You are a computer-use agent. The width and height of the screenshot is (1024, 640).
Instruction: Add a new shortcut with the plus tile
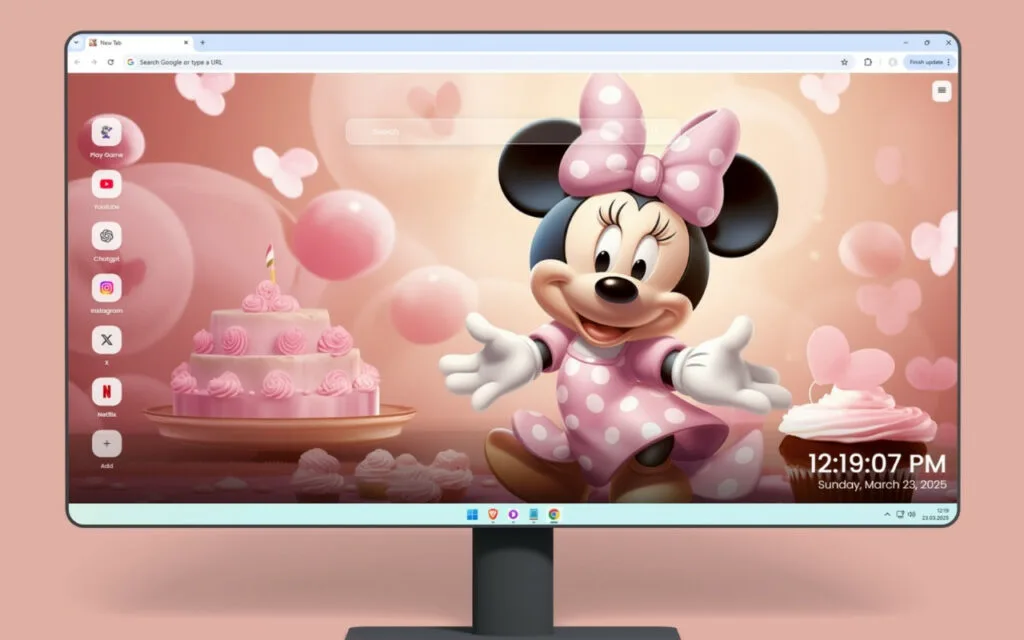pos(106,444)
